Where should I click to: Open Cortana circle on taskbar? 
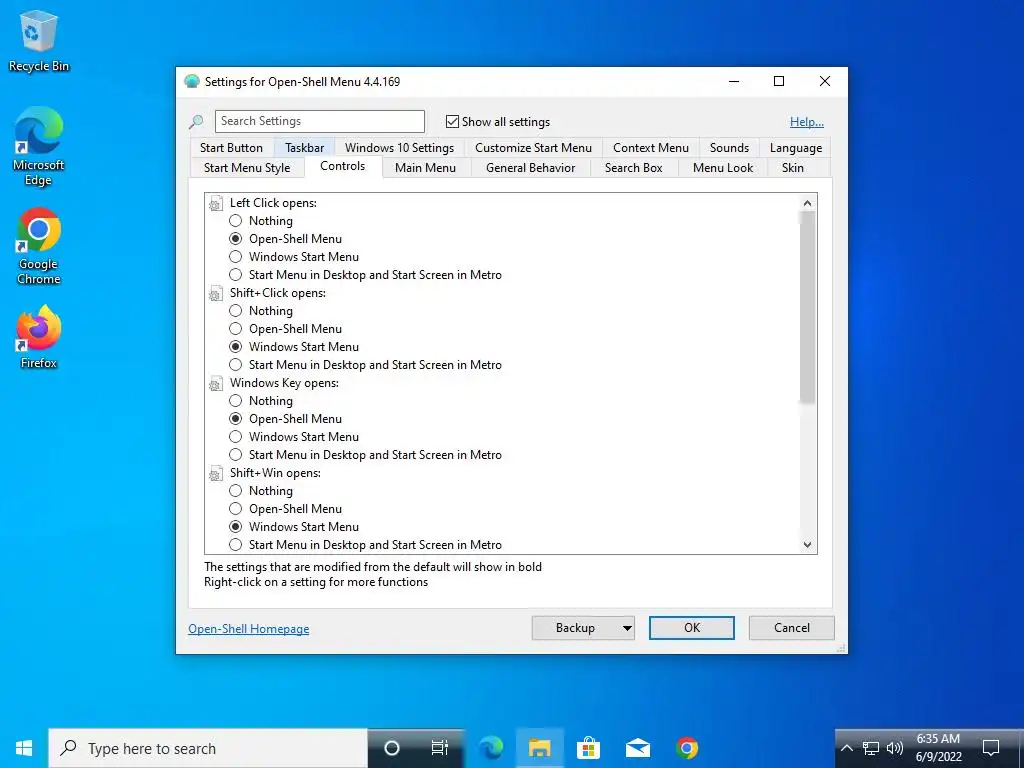pos(391,748)
